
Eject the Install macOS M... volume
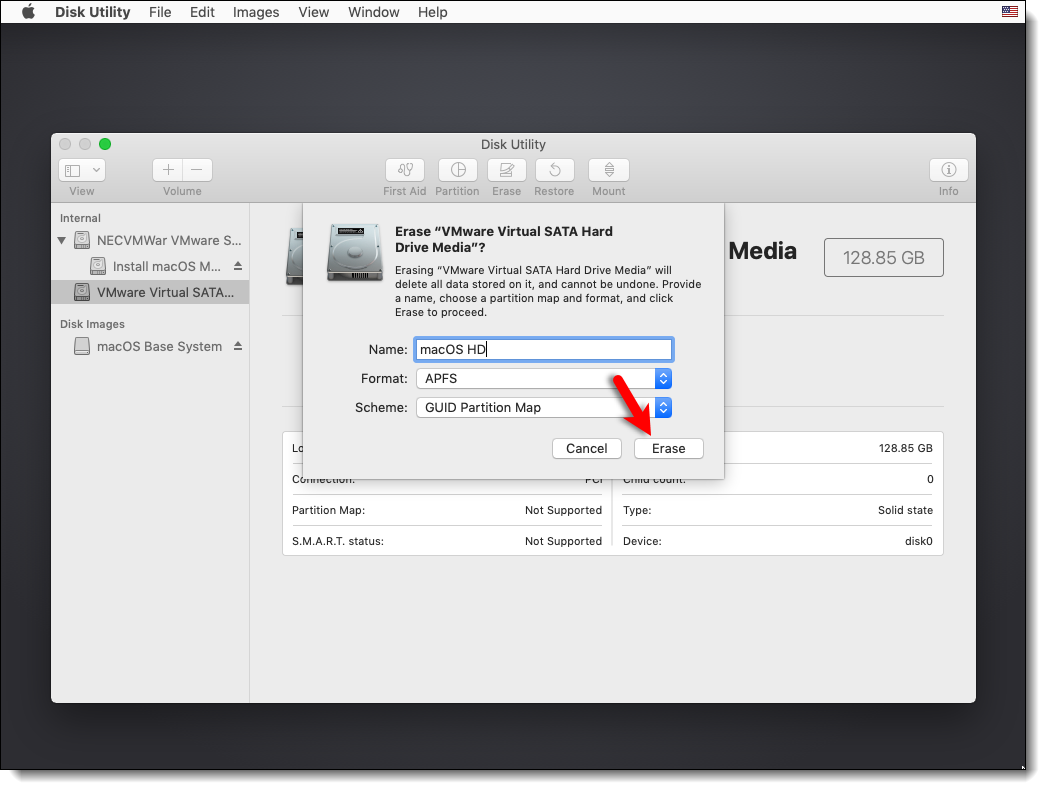237,266
